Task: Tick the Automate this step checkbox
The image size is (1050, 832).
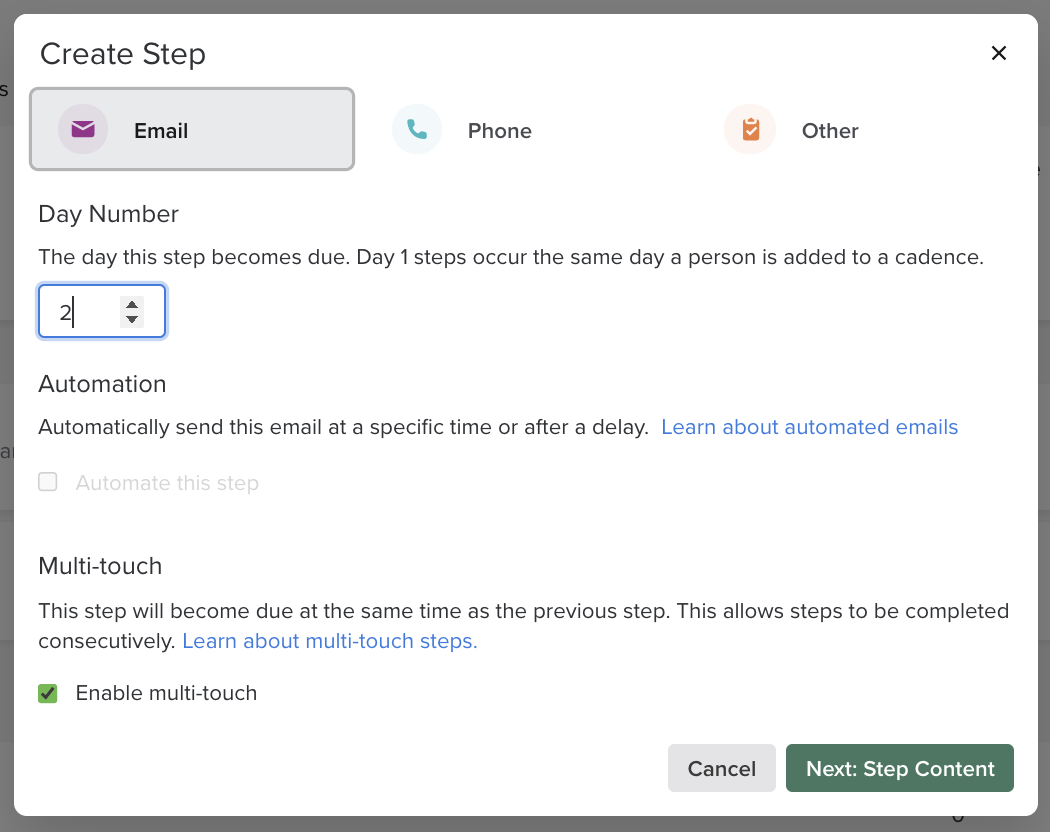Action: (x=48, y=483)
